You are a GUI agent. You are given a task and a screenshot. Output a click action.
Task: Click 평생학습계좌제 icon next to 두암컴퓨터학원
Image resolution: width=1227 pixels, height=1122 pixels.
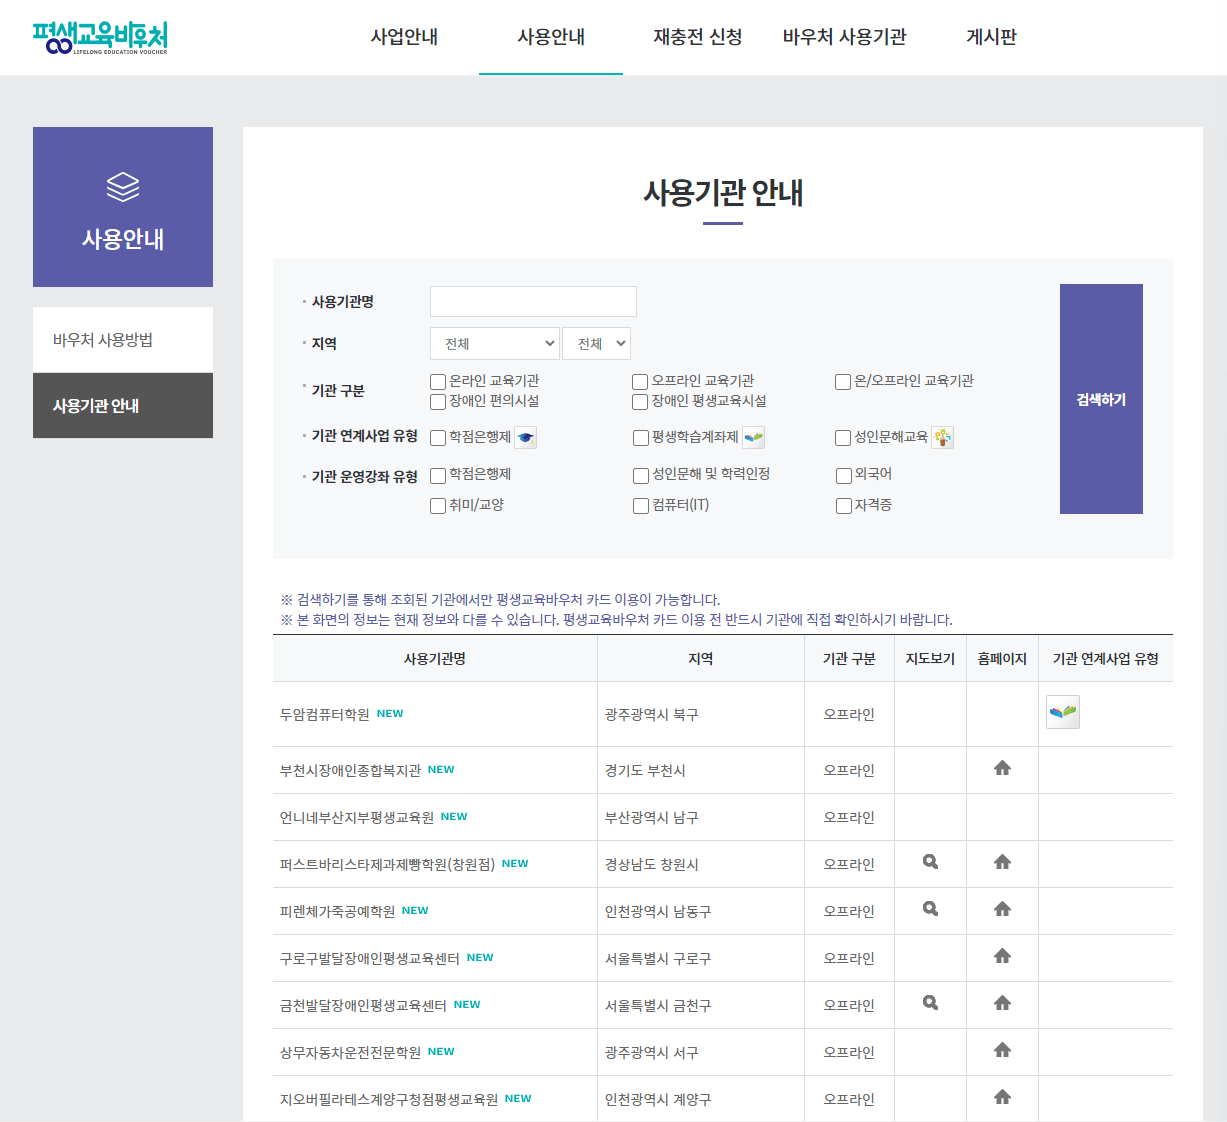click(1062, 711)
